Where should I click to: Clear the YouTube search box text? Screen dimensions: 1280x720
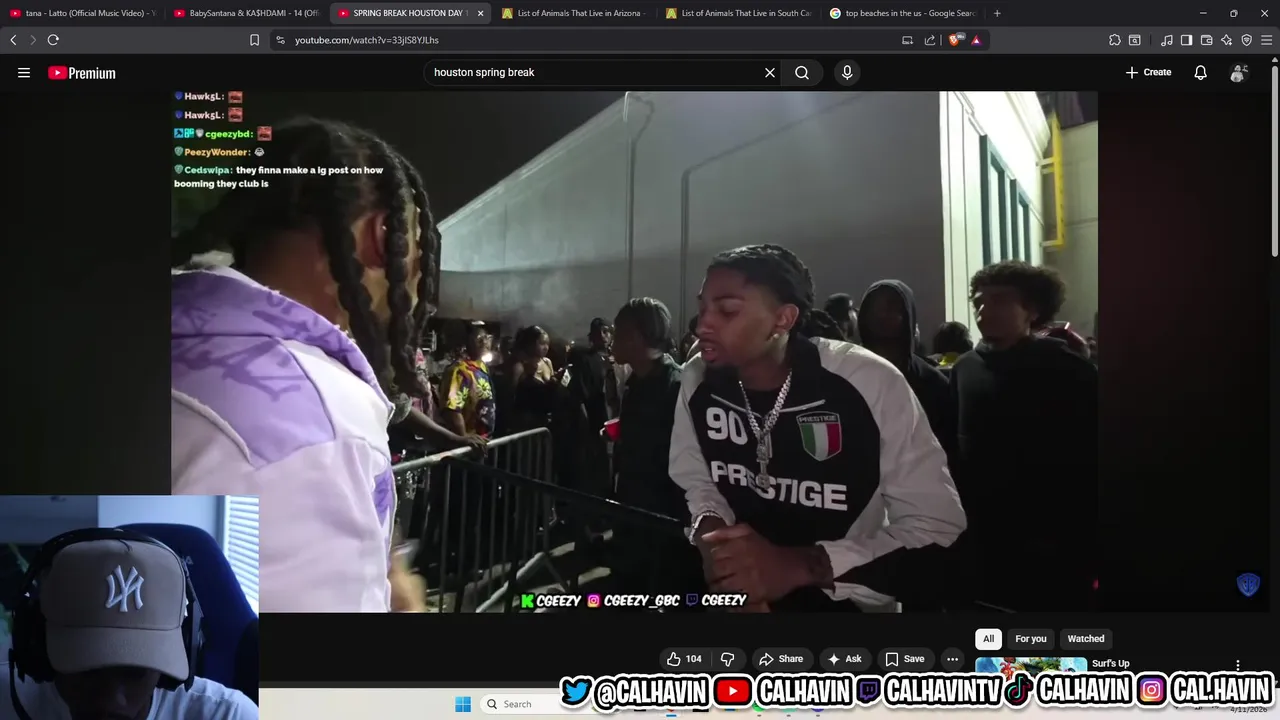point(770,72)
